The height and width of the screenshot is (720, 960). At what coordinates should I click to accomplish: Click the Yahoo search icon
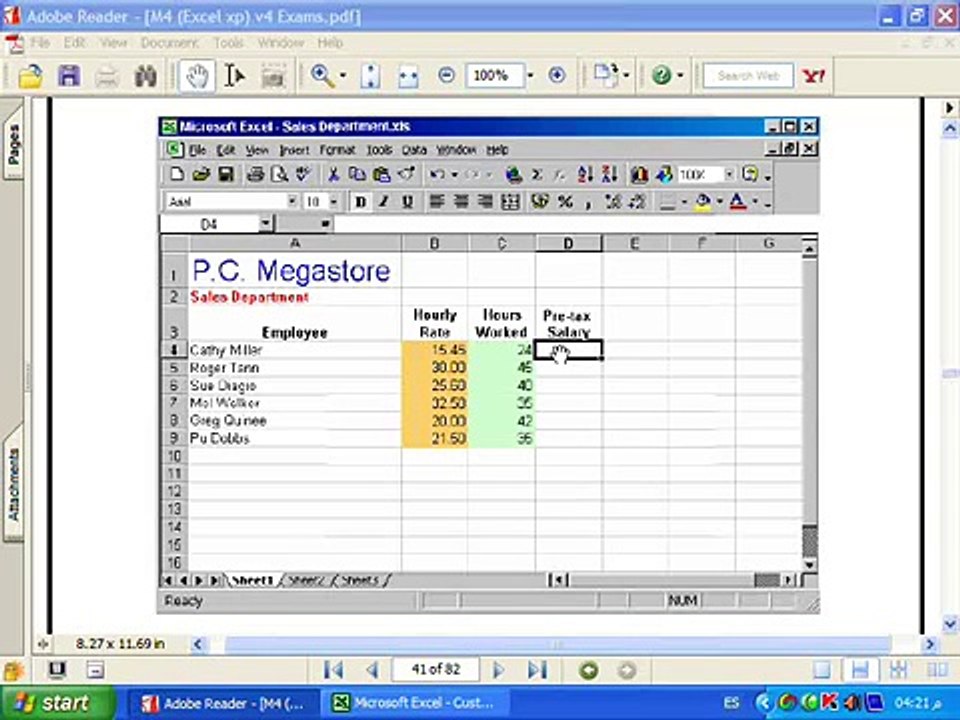coord(814,75)
